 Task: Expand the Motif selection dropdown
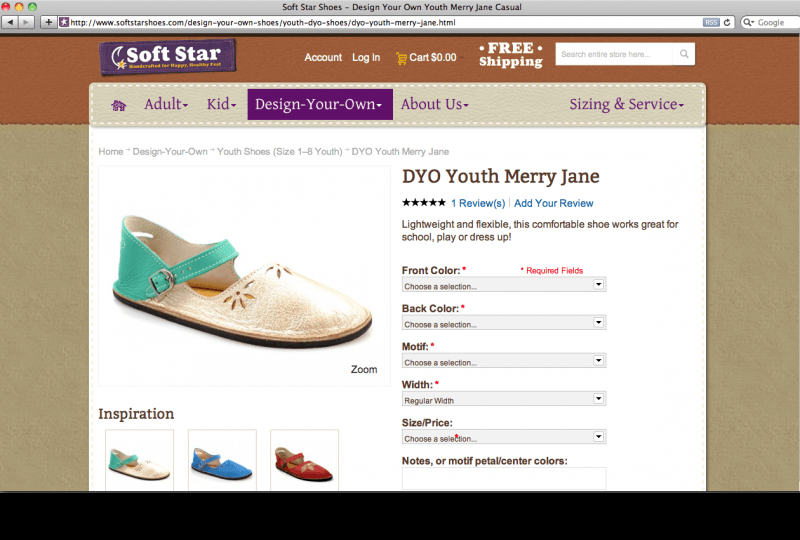click(503, 361)
